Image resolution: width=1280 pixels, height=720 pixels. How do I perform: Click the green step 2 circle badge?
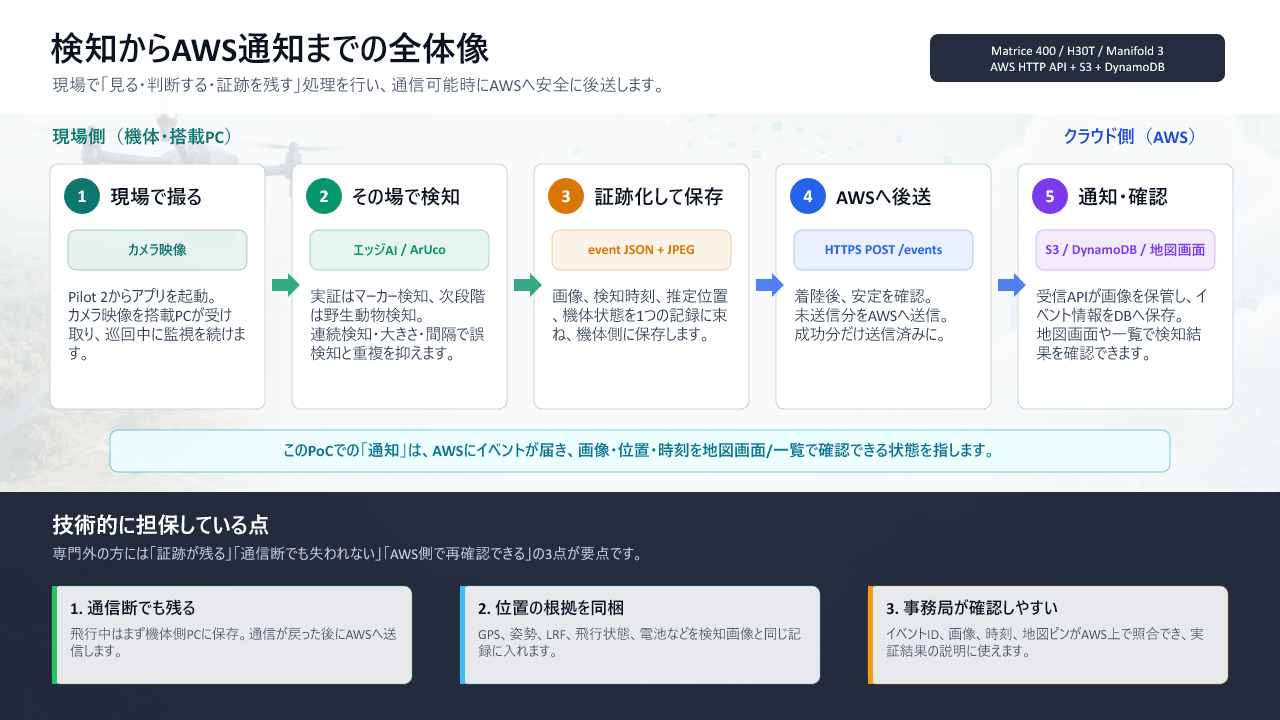click(x=324, y=196)
